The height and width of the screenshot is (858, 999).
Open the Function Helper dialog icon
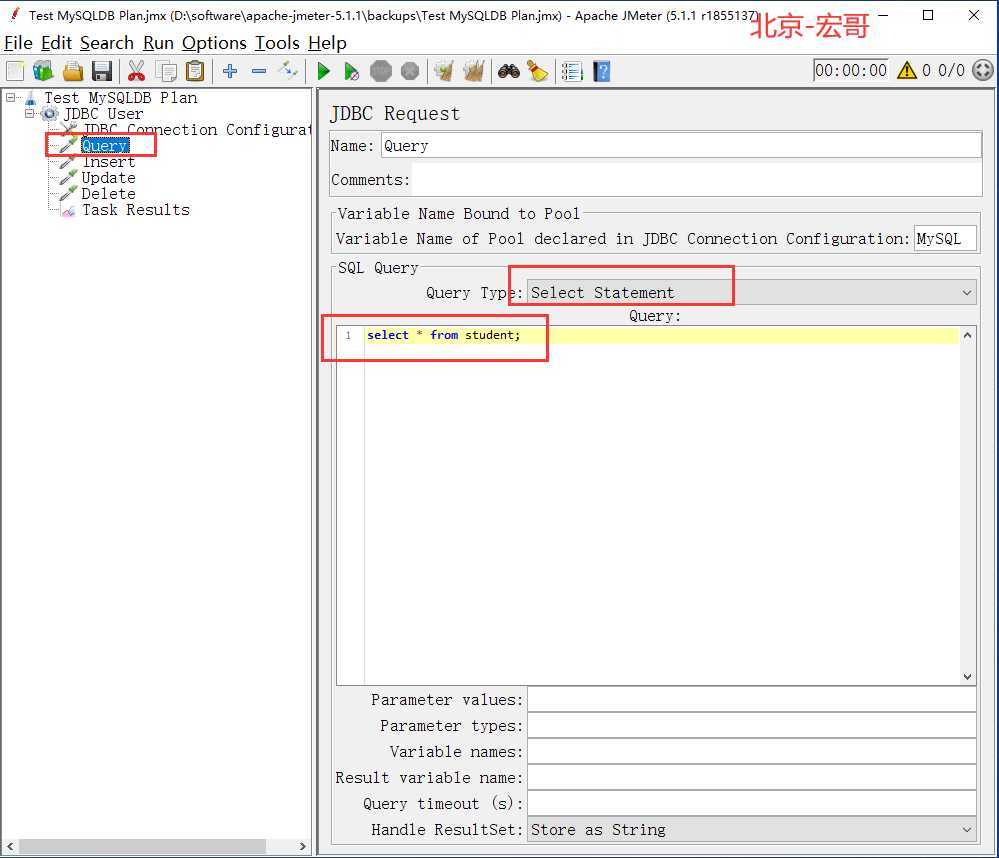pyautogui.click(x=572, y=71)
